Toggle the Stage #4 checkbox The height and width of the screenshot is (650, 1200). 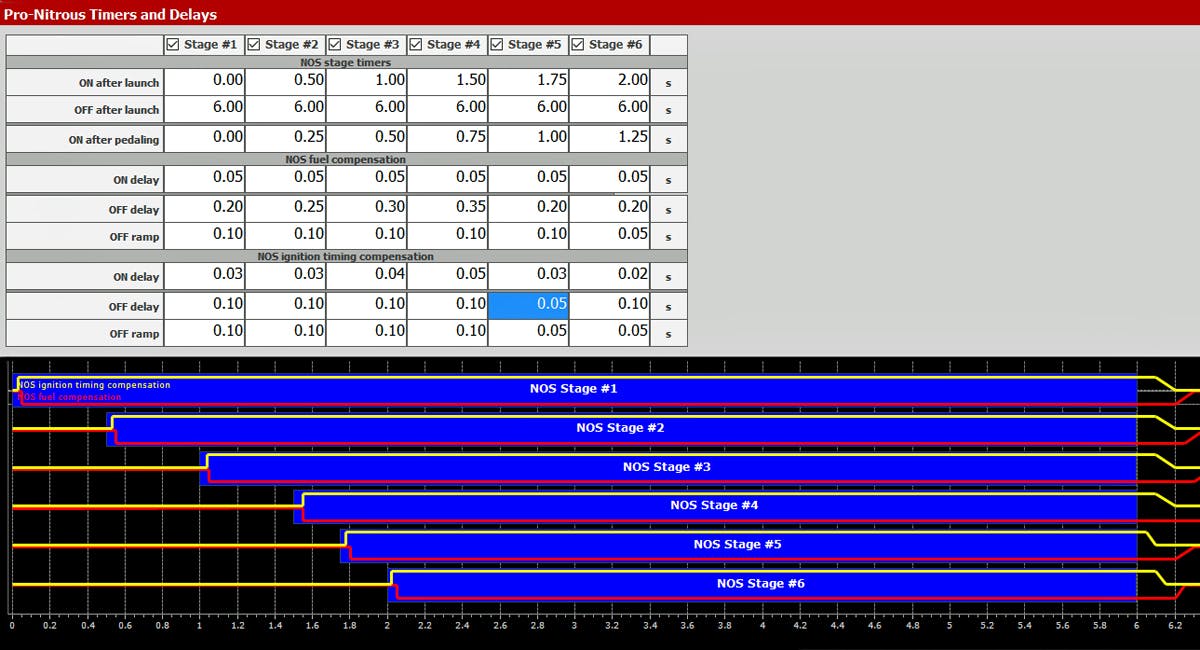click(x=417, y=45)
